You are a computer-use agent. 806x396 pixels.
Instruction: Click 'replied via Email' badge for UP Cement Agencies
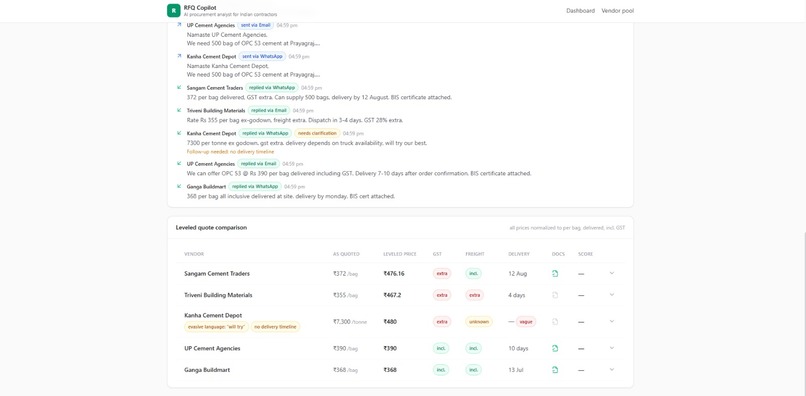click(258, 164)
